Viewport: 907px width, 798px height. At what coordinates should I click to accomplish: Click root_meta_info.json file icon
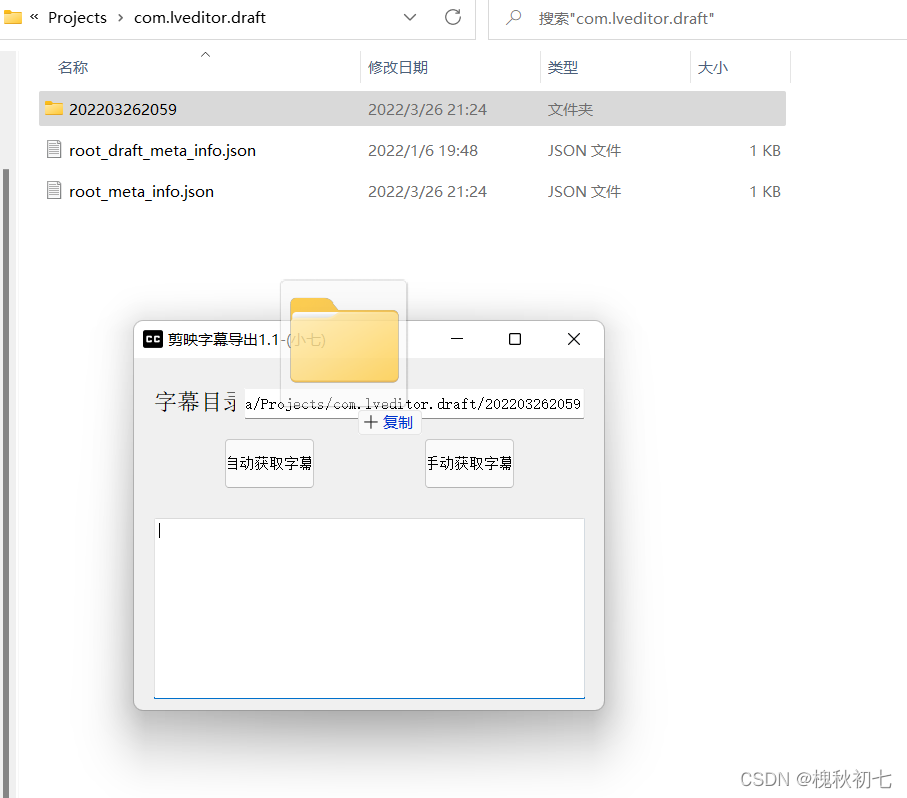(54, 190)
